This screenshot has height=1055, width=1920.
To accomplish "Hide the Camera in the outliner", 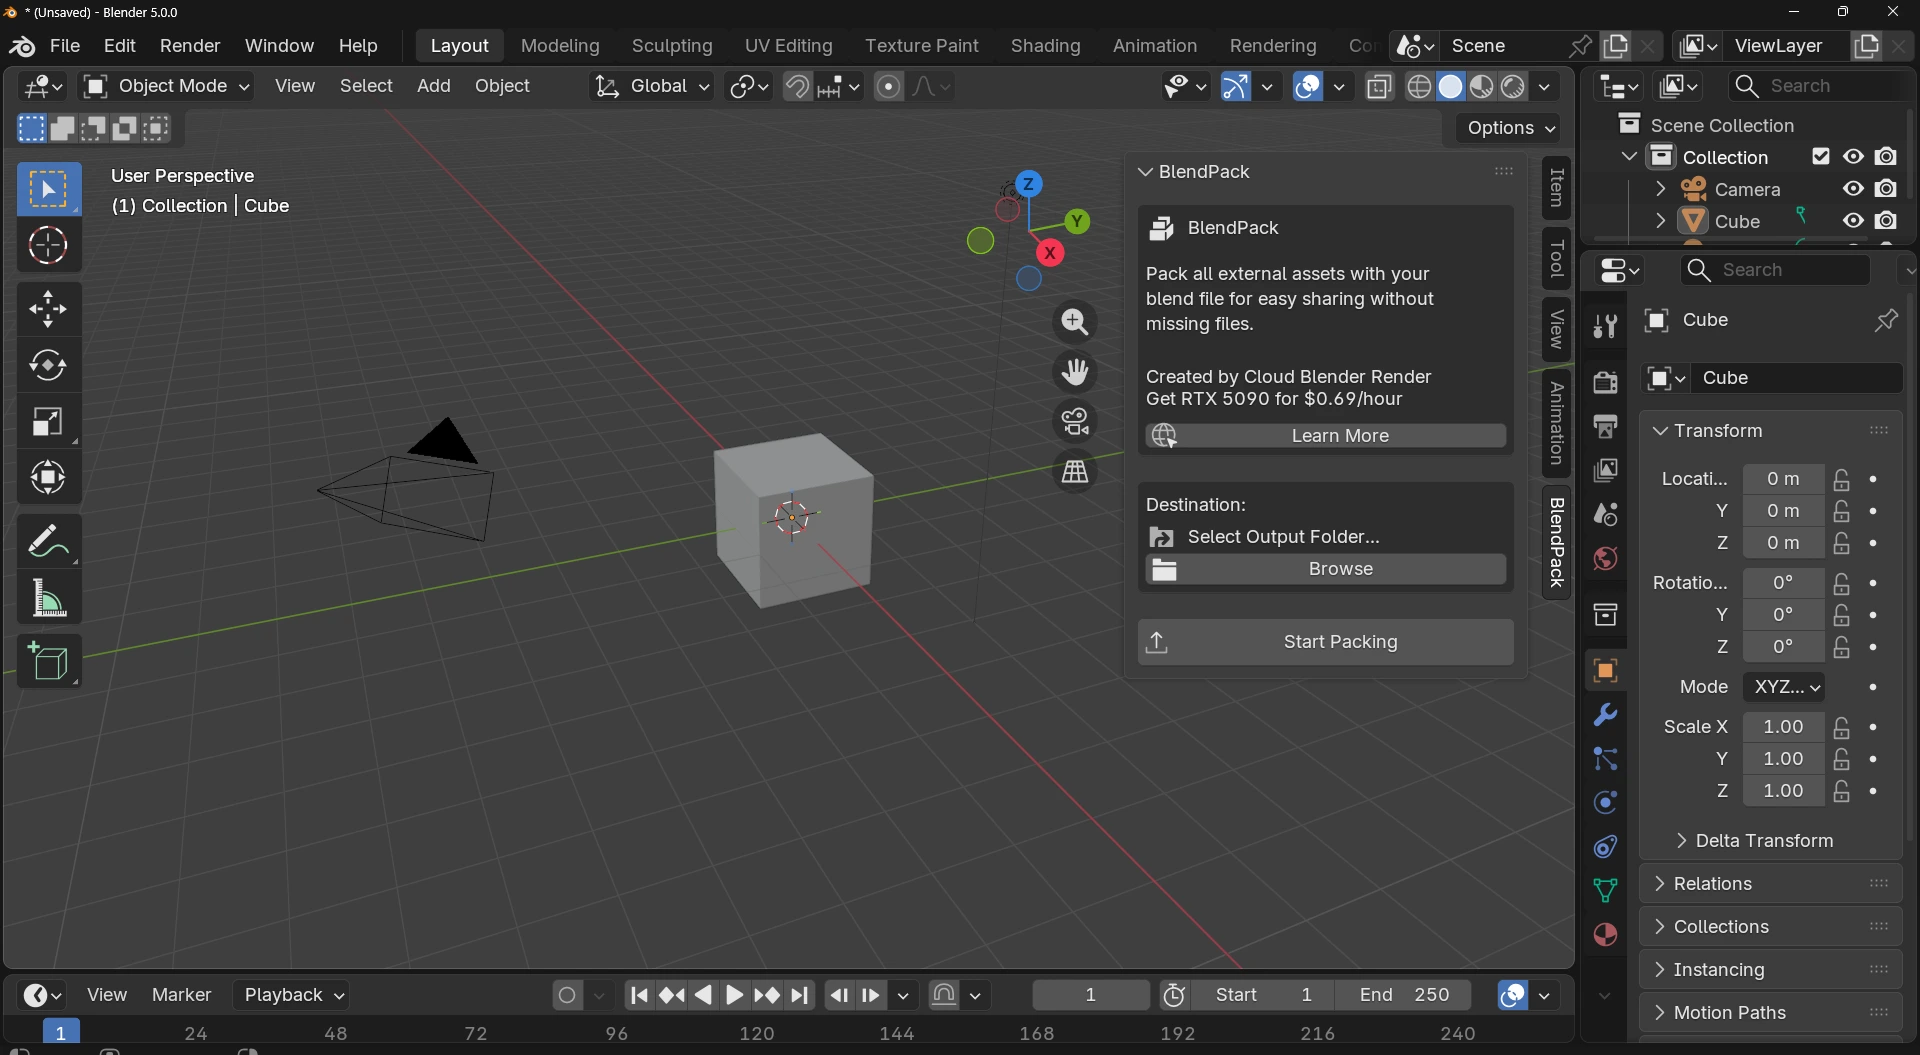I will click(1853, 189).
